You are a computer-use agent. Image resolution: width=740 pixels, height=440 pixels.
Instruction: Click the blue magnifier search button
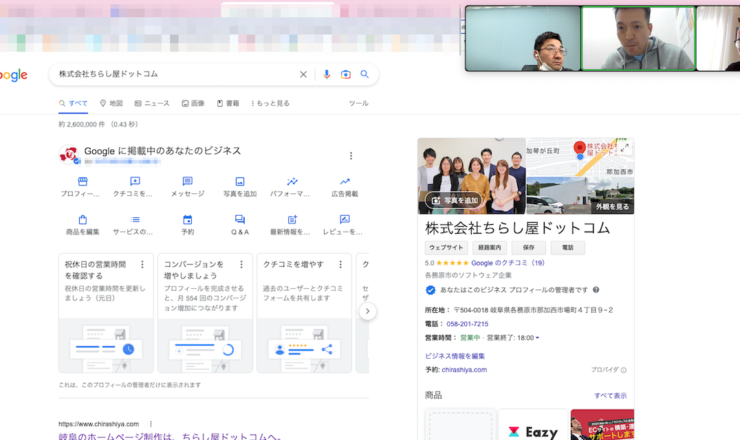click(364, 74)
